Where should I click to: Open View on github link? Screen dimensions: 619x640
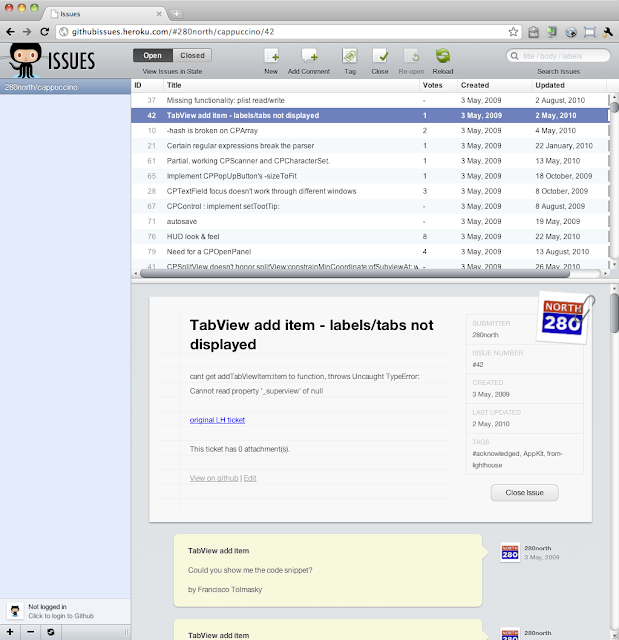214,478
